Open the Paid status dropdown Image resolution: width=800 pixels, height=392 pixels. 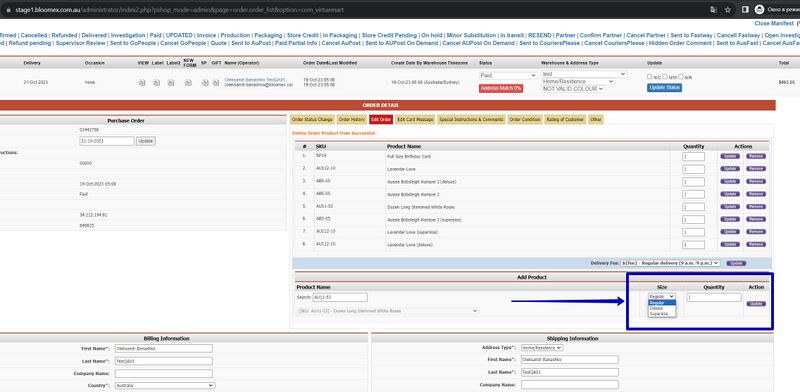click(x=508, y=76)
